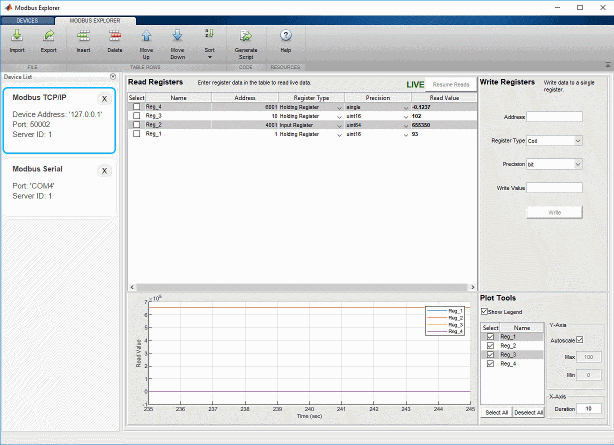Uncheck Reg_2 in Plot Tools list
614x445 pixels.
tap(490, 346)
